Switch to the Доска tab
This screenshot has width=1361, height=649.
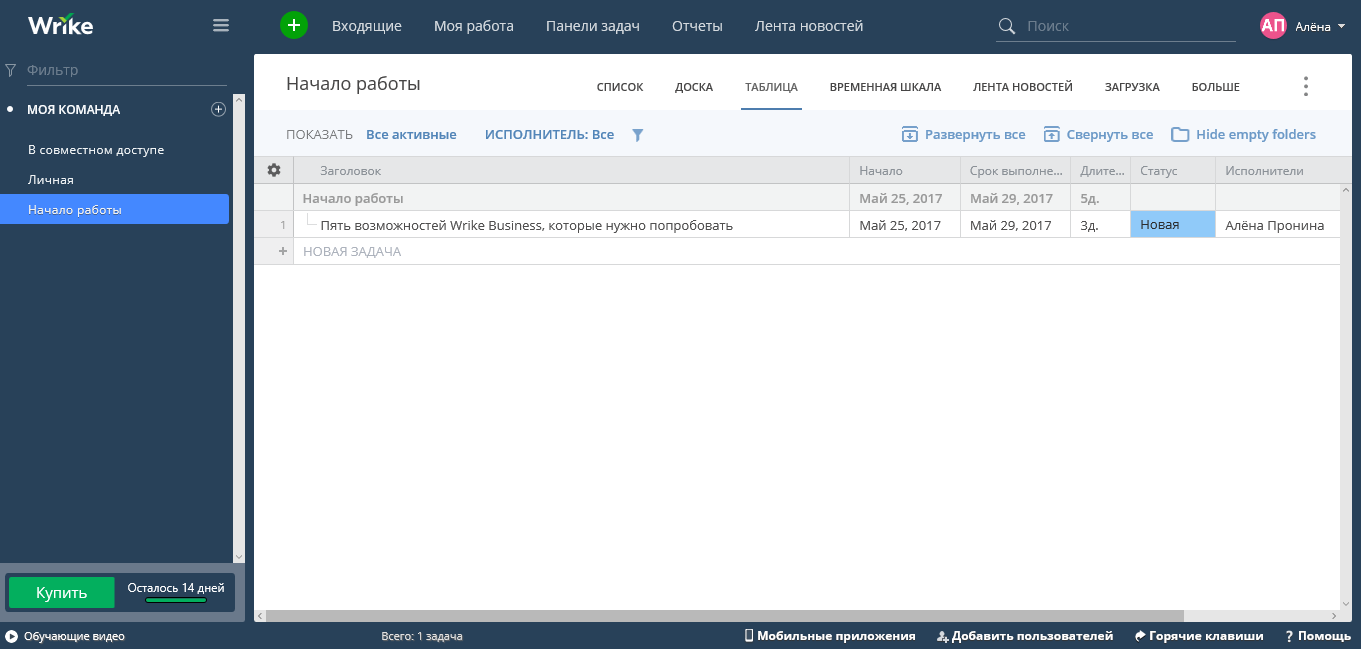click(x=694, y=87)
